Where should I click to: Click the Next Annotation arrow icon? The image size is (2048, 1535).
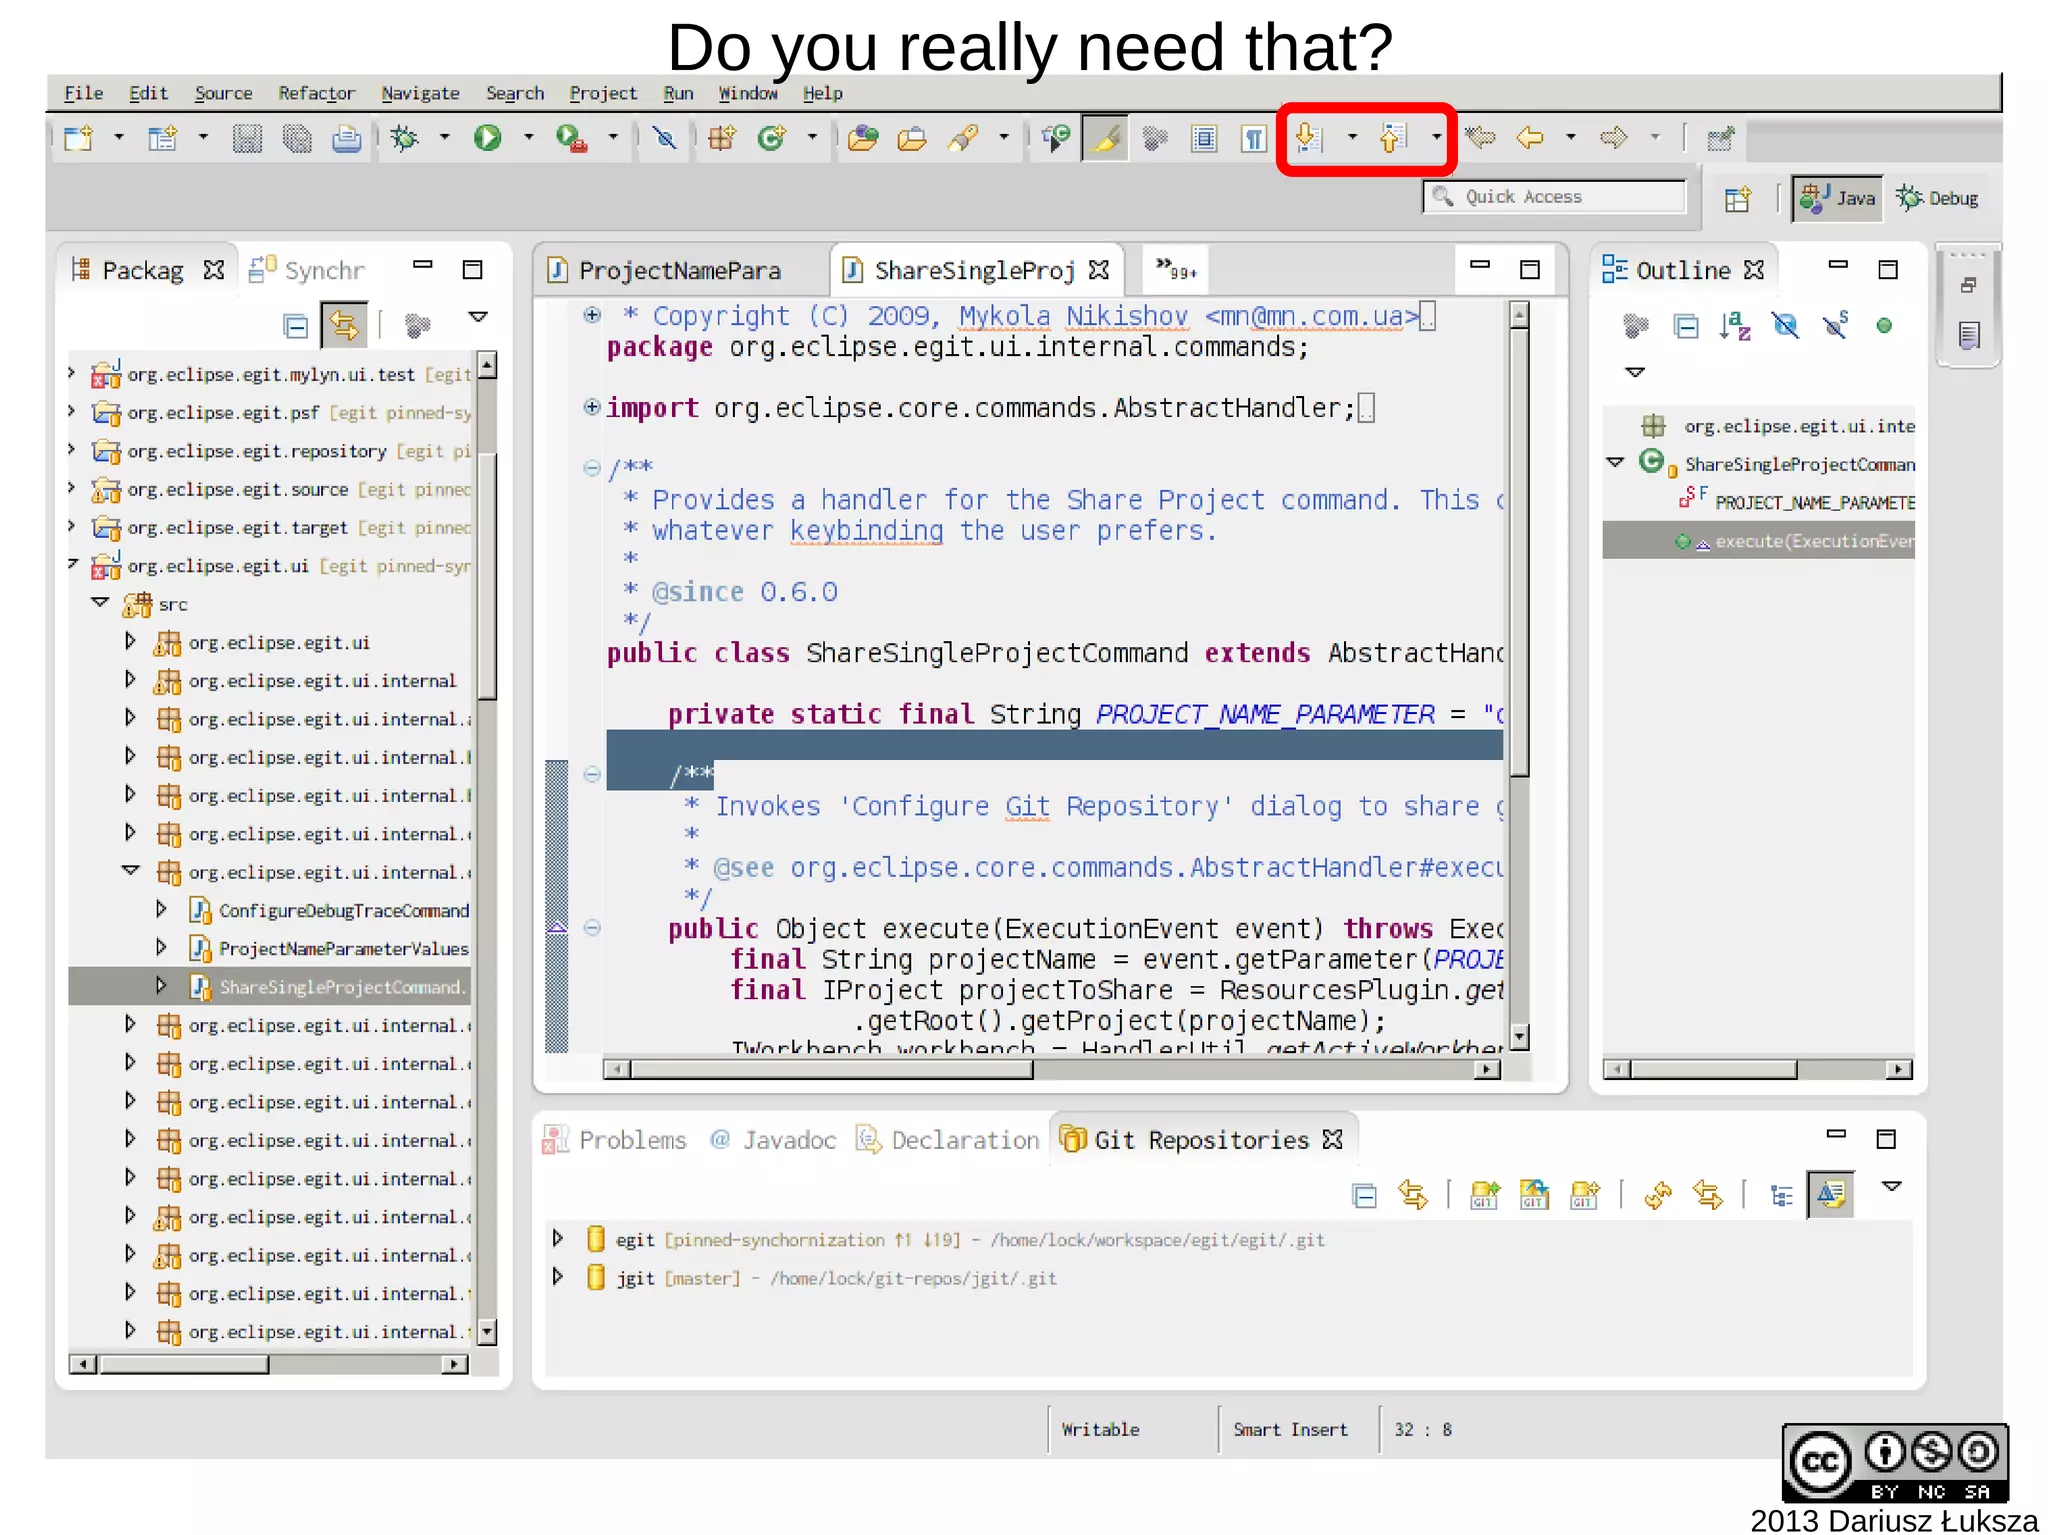click(x=1308, y=138)
